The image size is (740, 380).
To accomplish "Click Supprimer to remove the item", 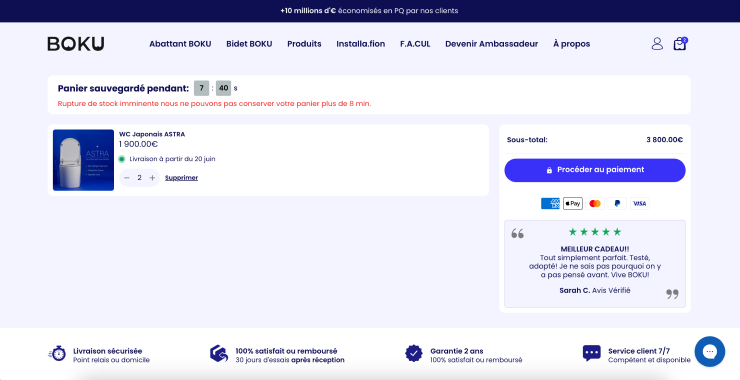I will pos(181,178).
